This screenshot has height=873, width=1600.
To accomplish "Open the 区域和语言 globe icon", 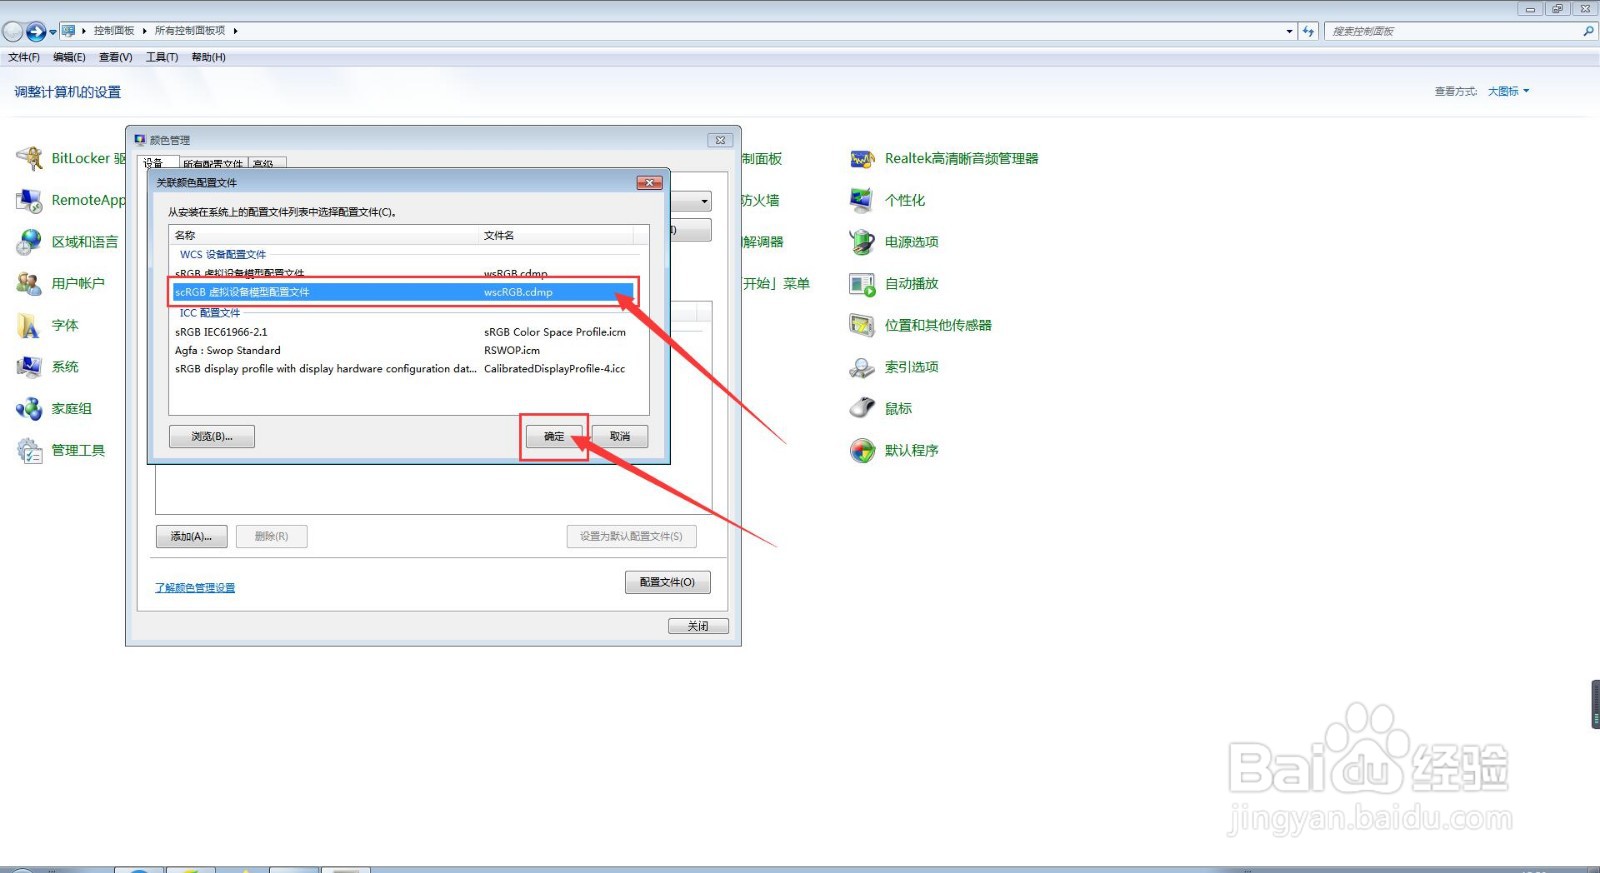I will (29, 242).
